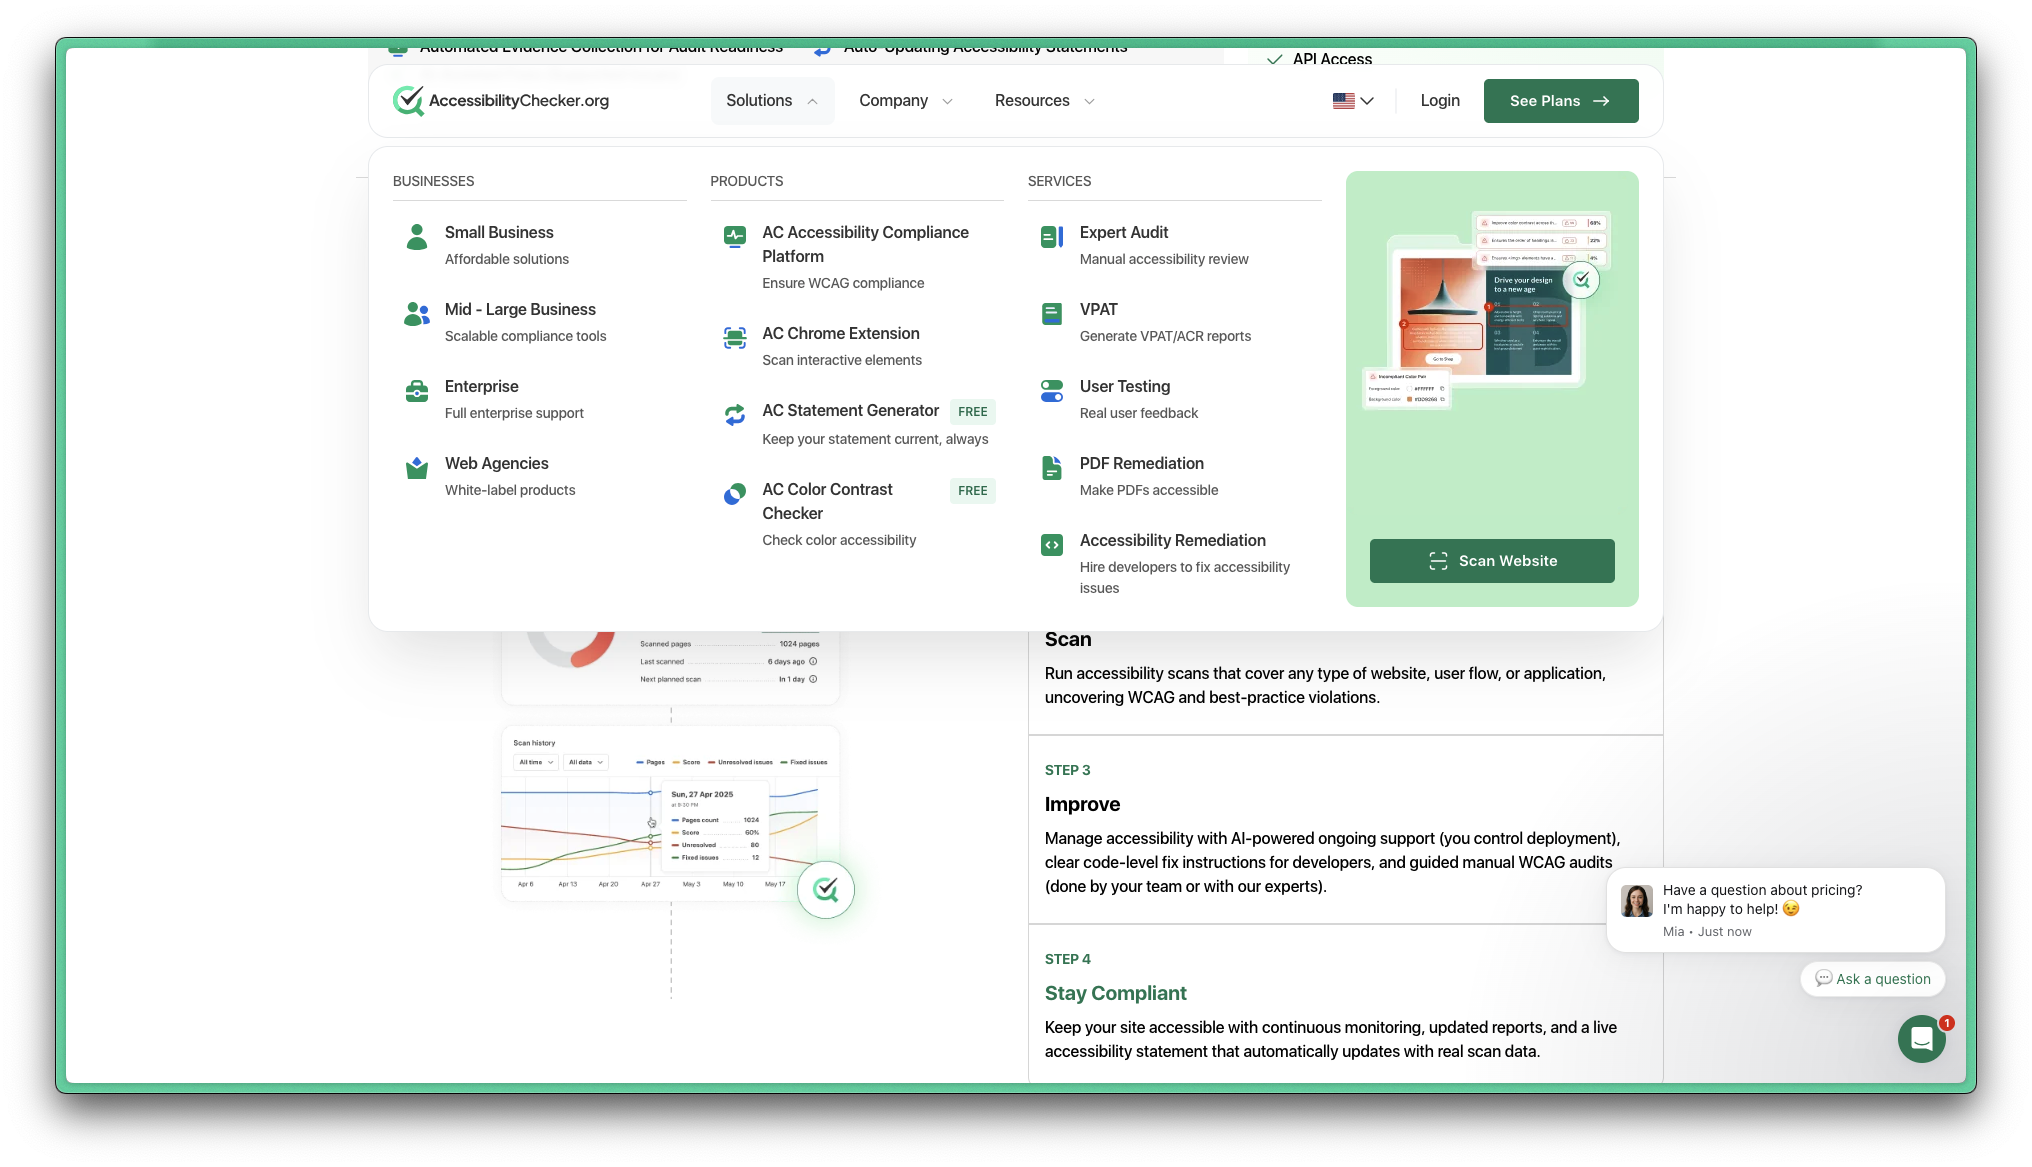Collapse the Solutions menu

pyautogui.click(x=772, y=101)
